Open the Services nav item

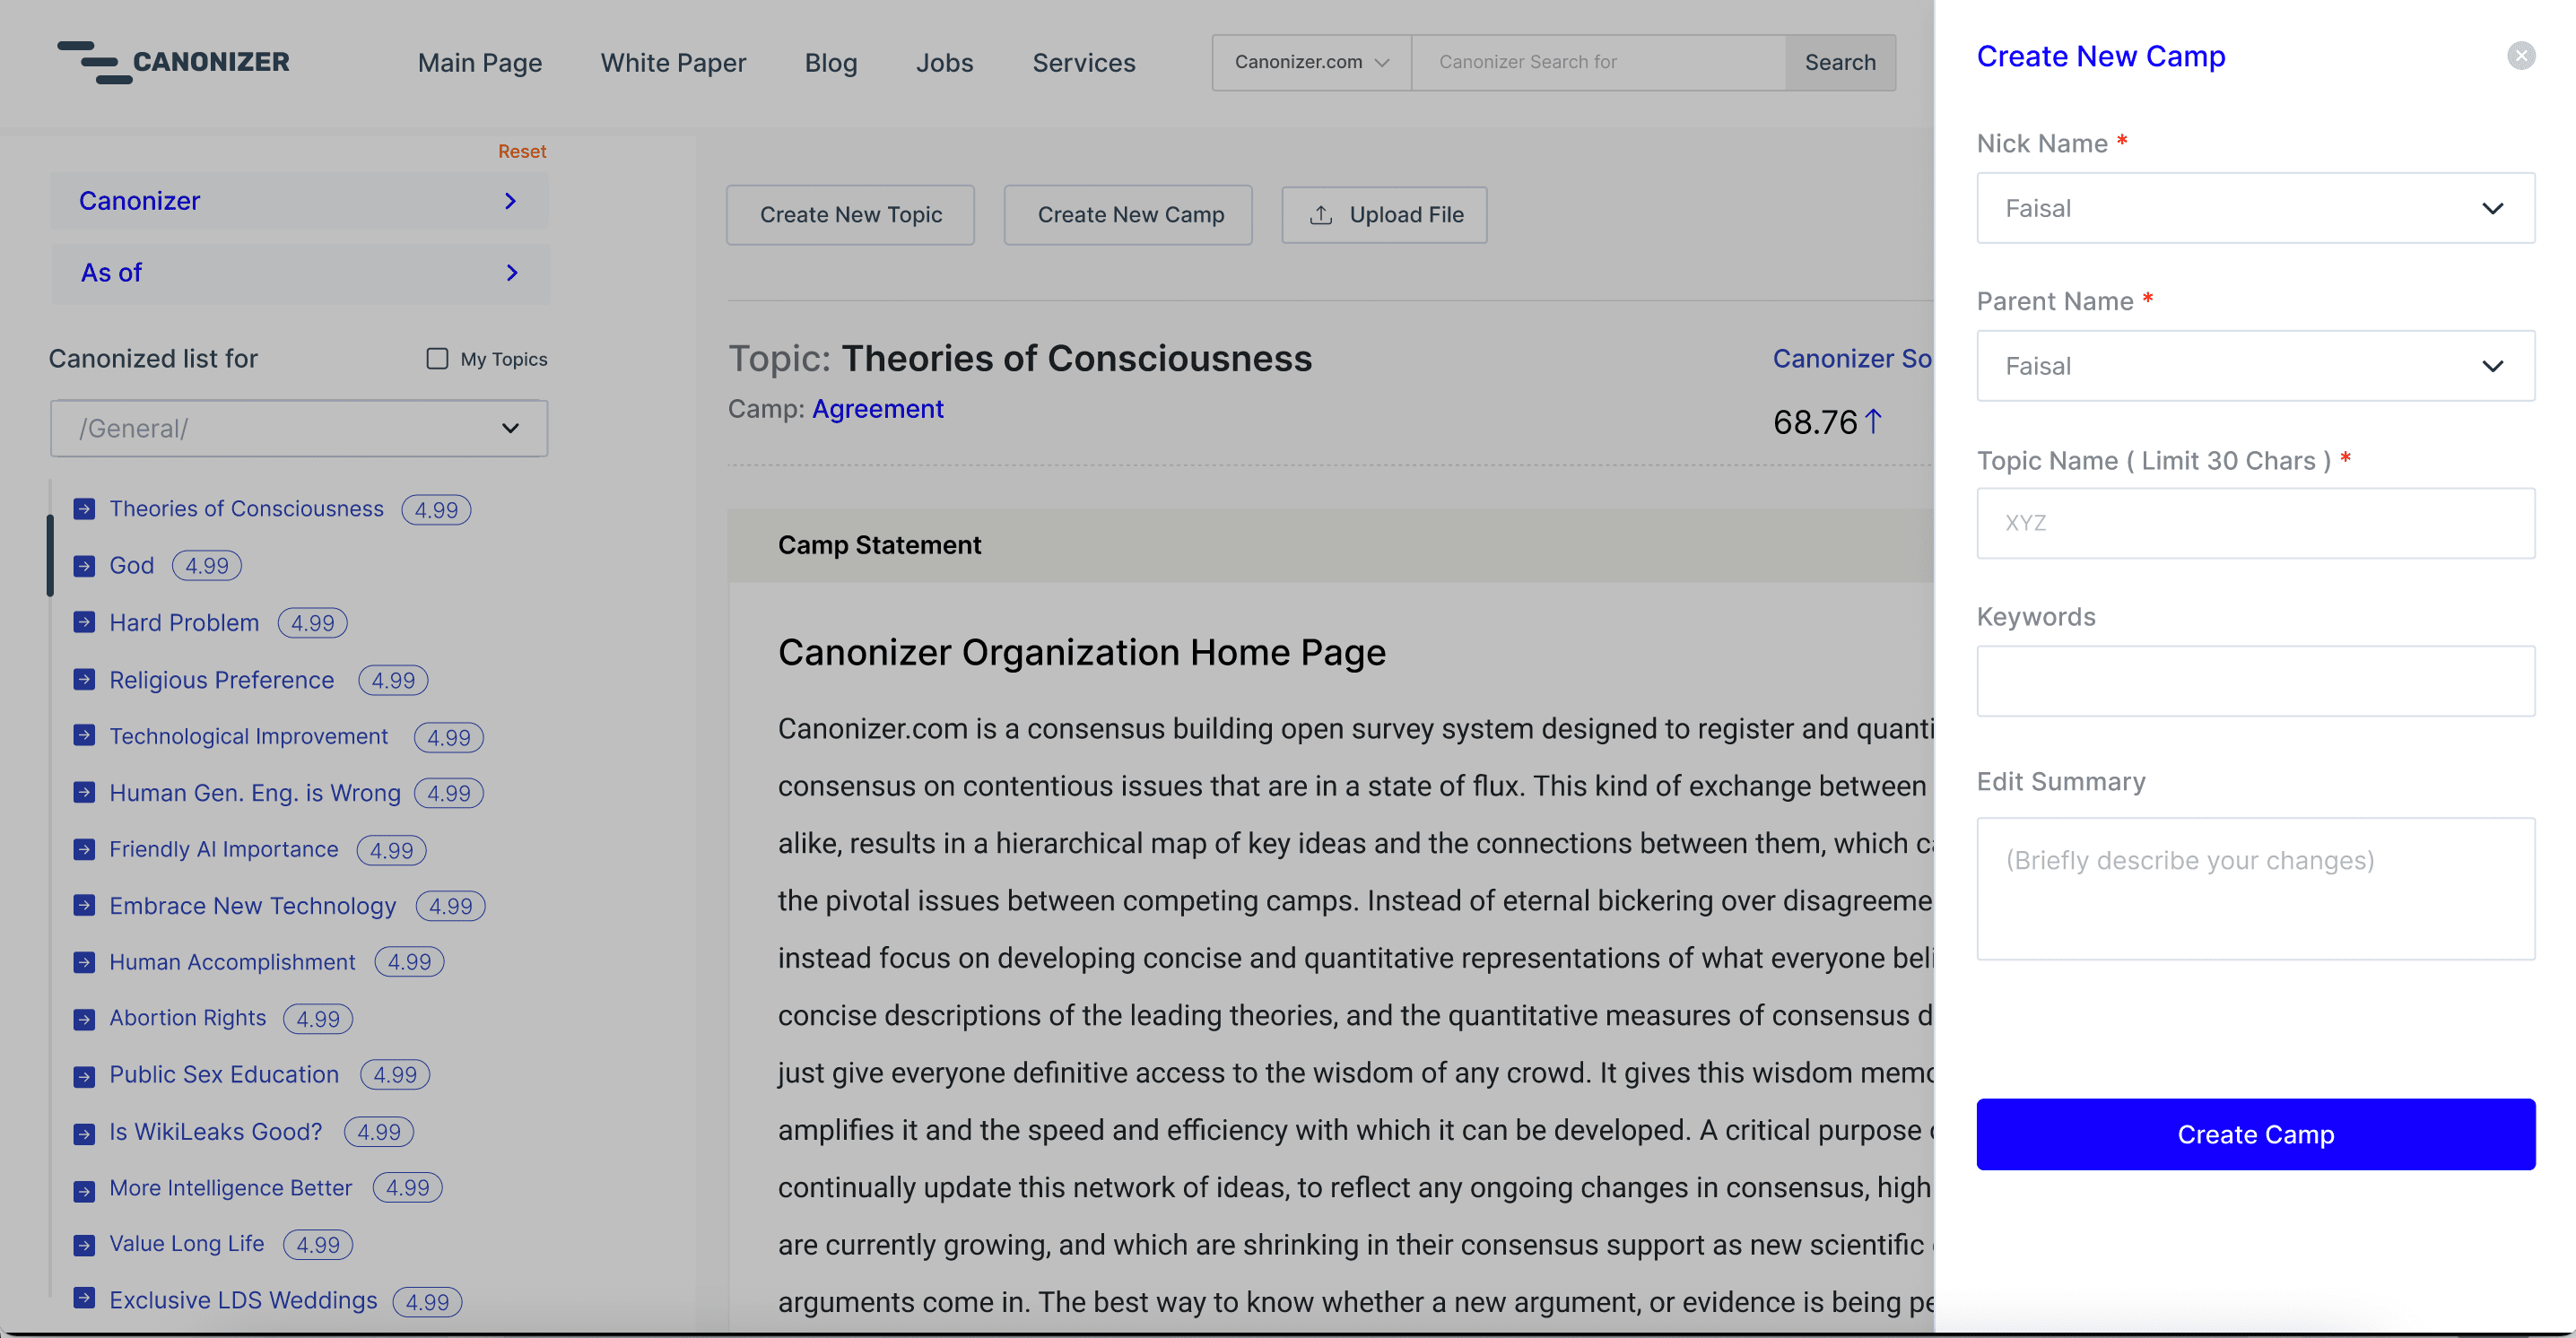pos(1084,63)
